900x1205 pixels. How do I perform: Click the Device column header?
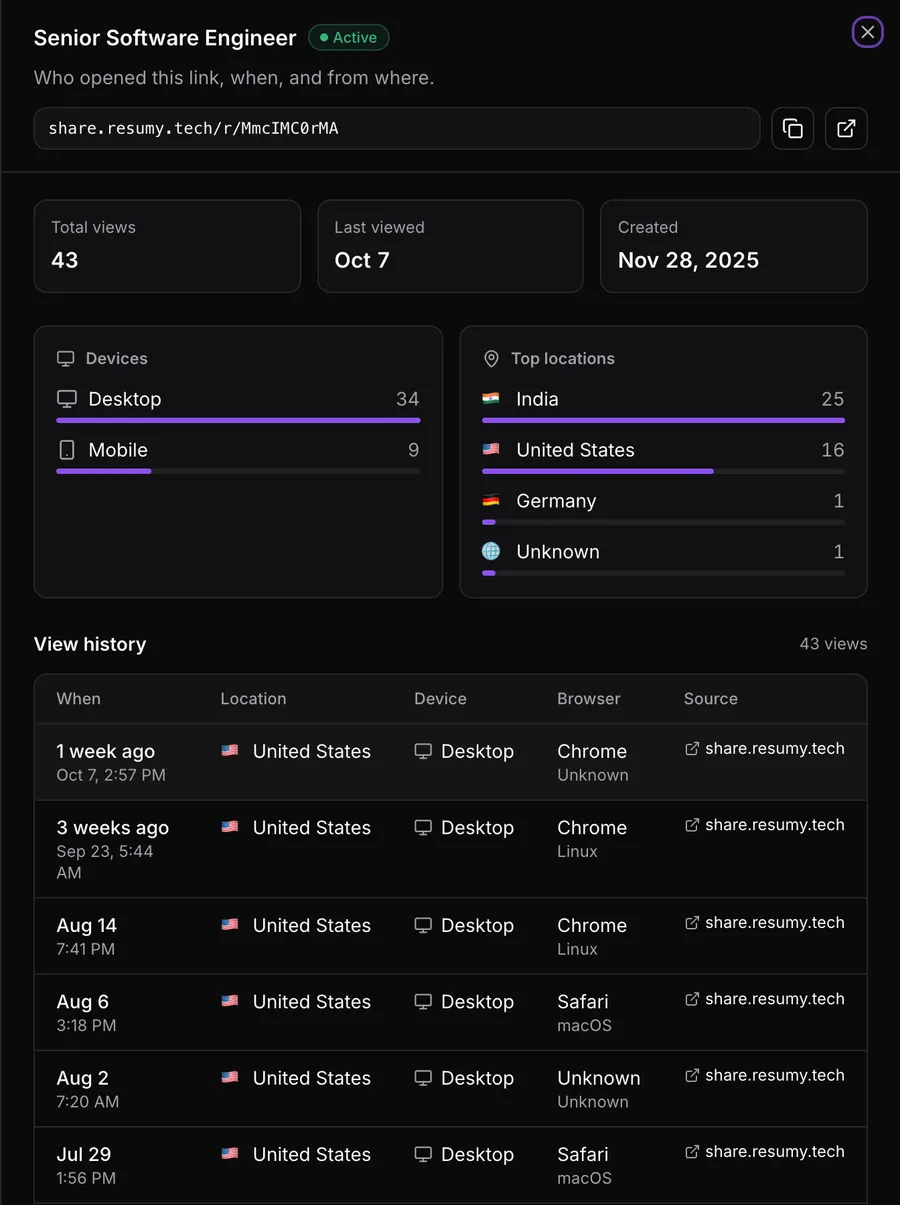[440, 699]
